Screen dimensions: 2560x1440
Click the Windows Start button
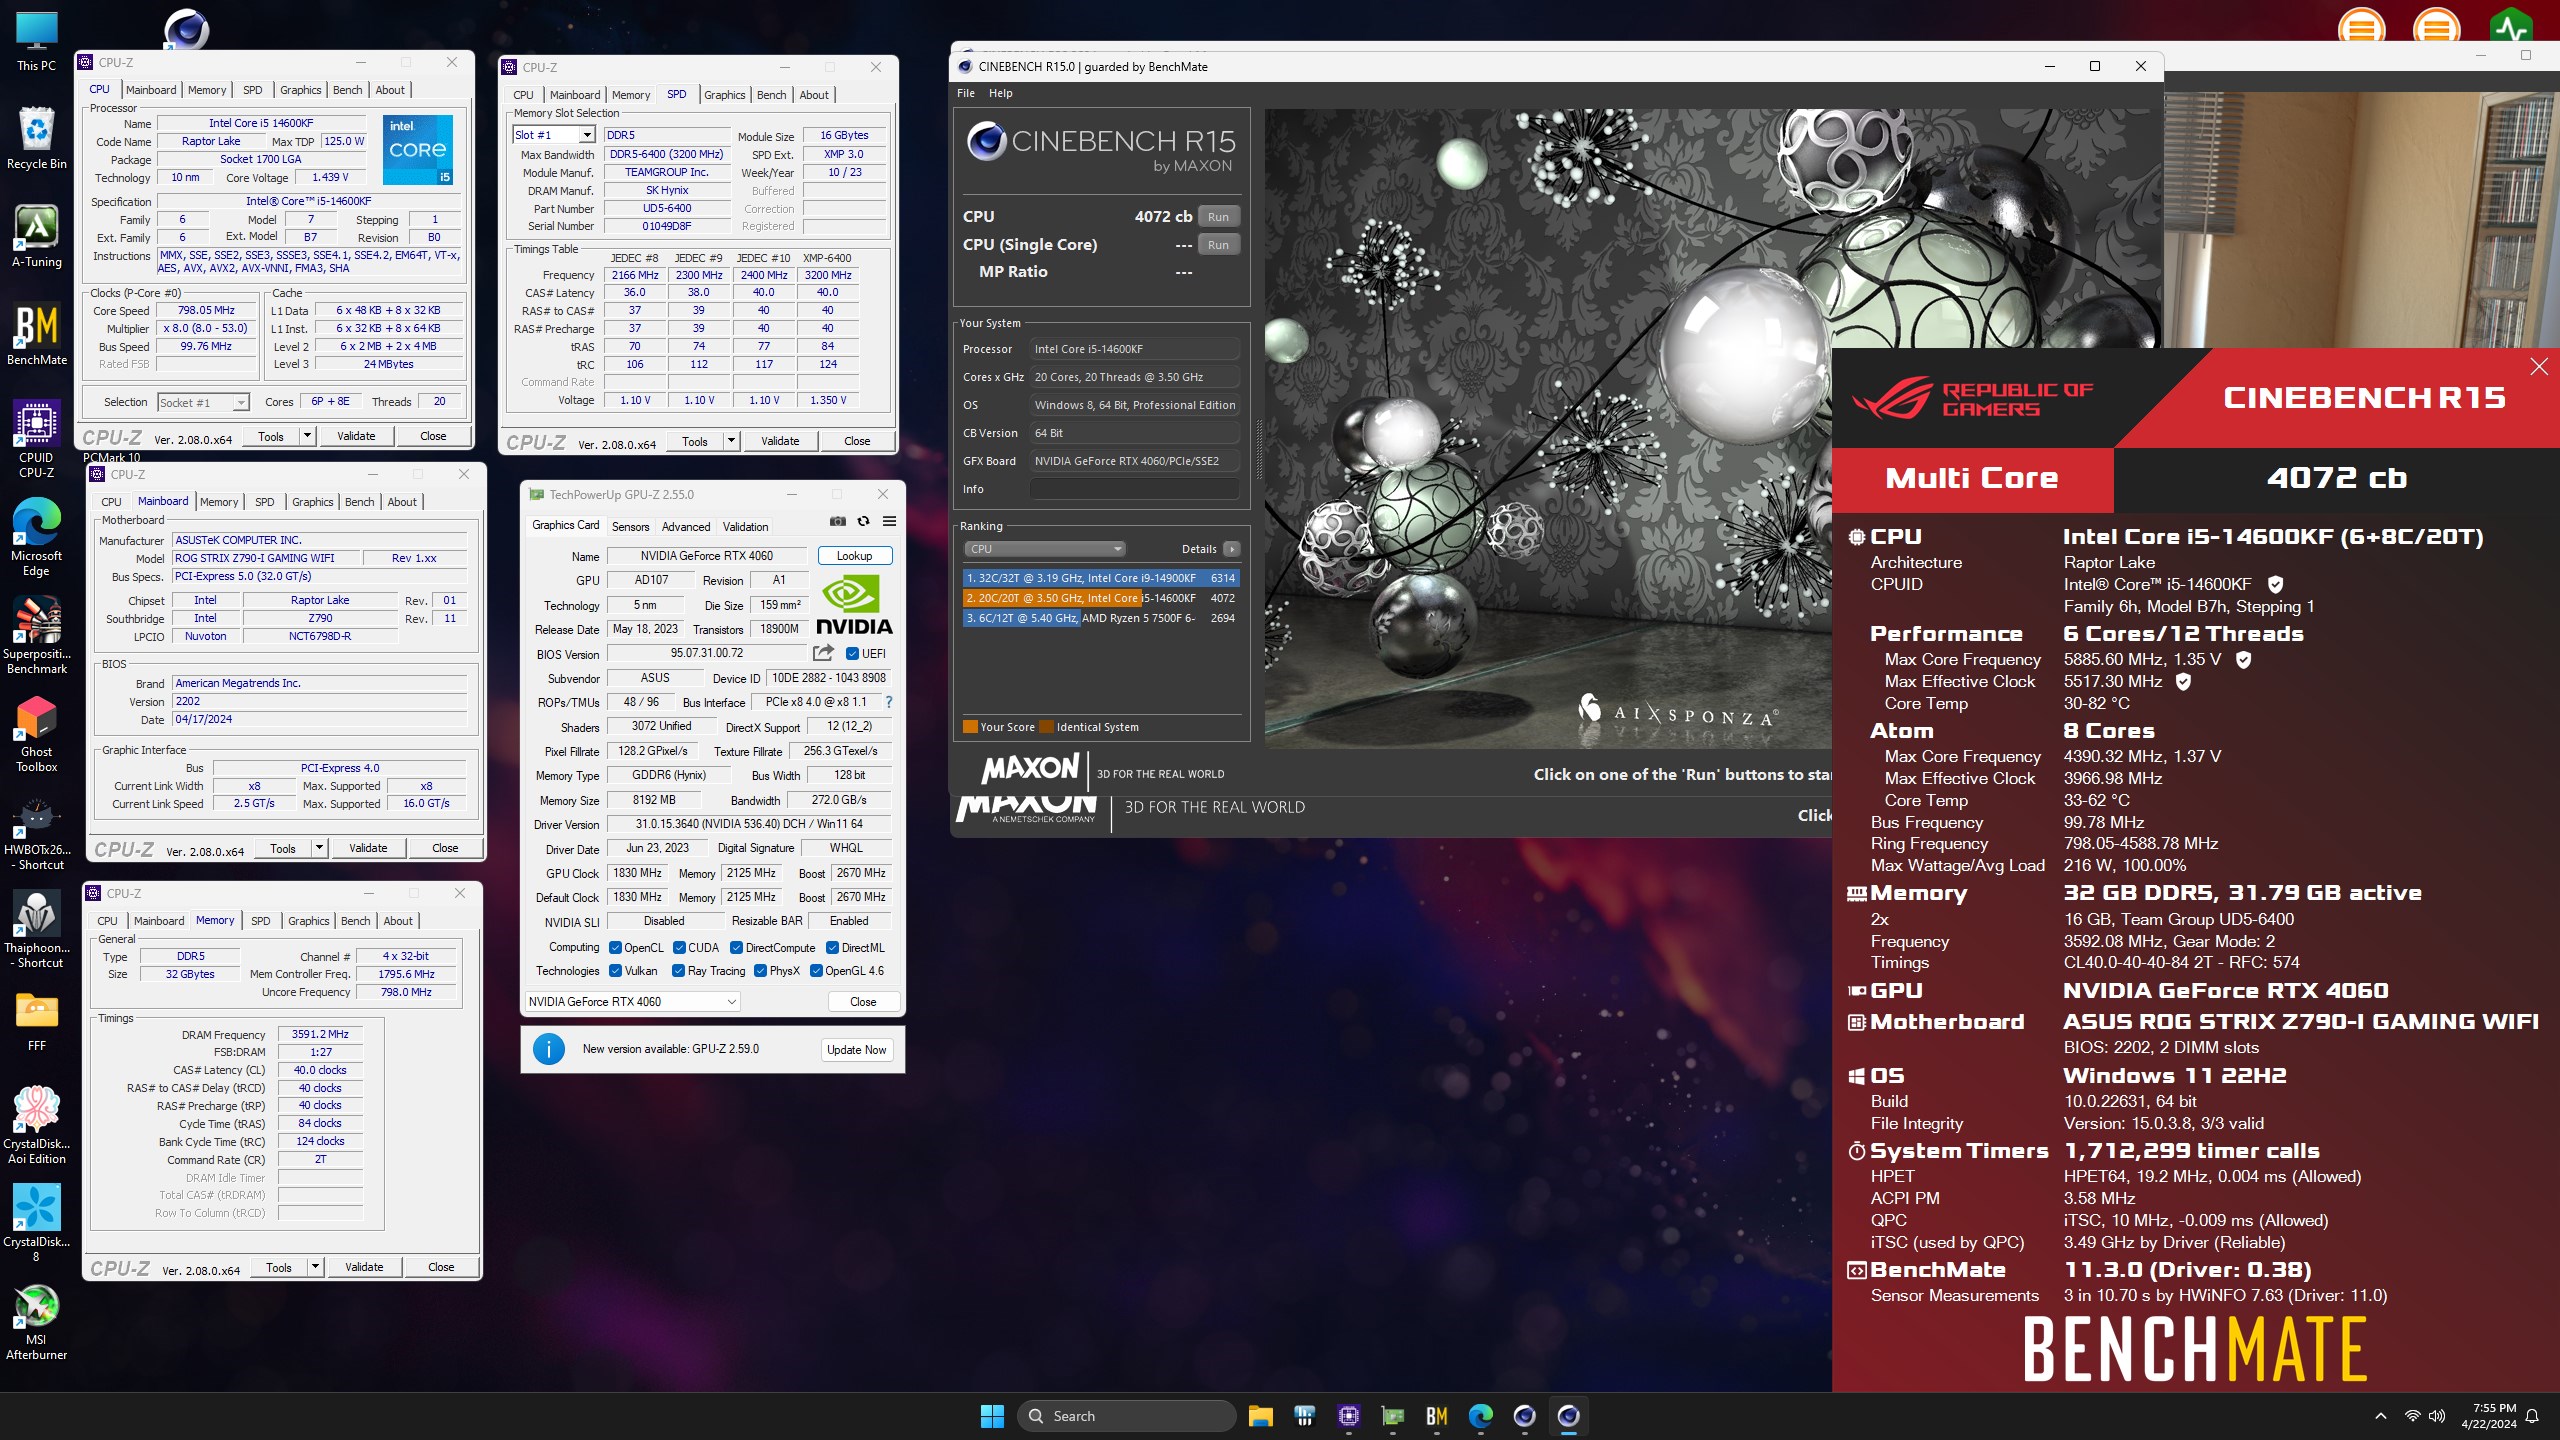[992, 1416]
